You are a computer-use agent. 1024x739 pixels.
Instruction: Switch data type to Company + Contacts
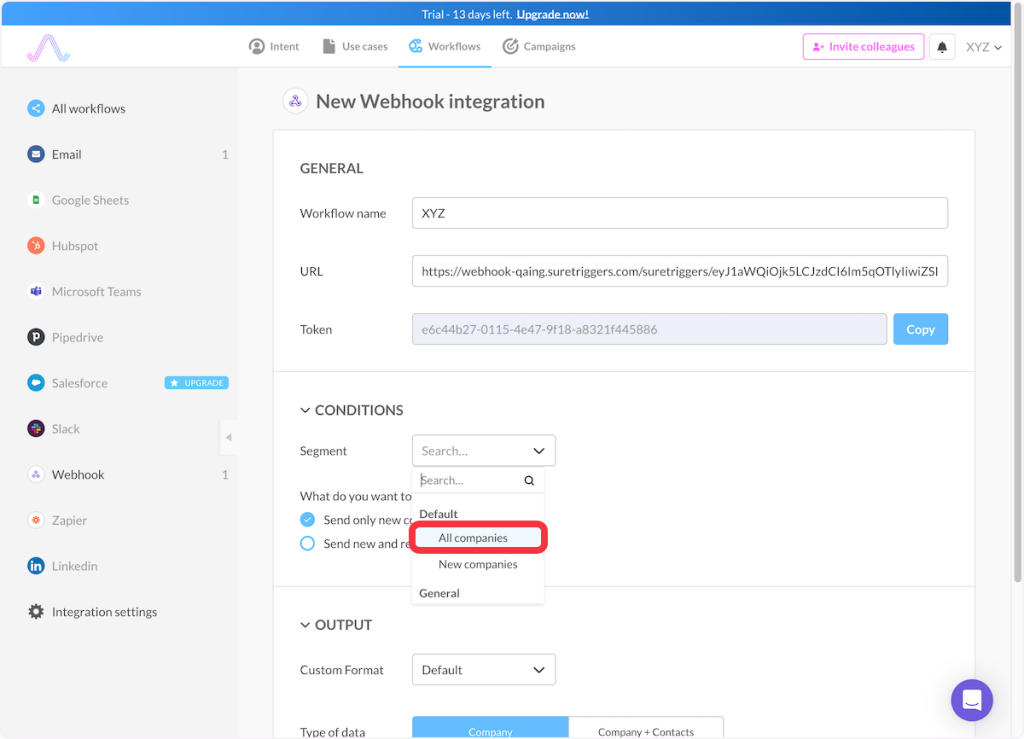point(645,731)
